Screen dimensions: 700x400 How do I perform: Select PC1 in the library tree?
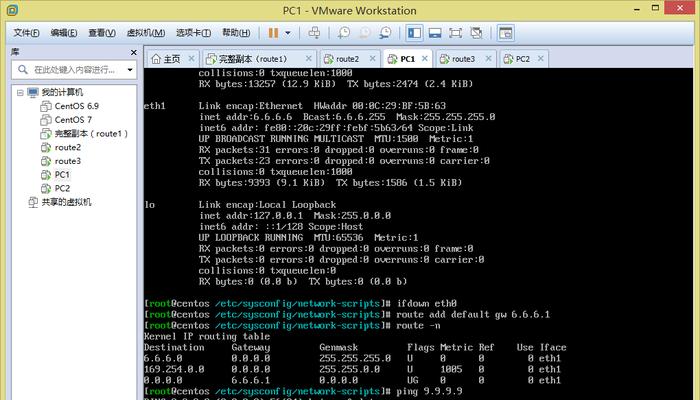[62, 175]
